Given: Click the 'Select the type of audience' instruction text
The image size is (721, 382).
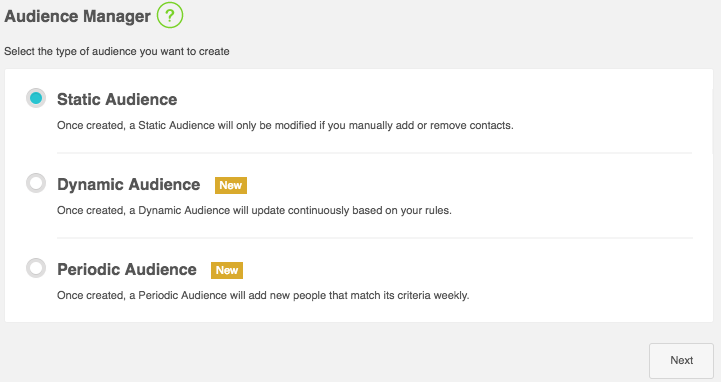Looking at the screenshot, I should (117, 51).
